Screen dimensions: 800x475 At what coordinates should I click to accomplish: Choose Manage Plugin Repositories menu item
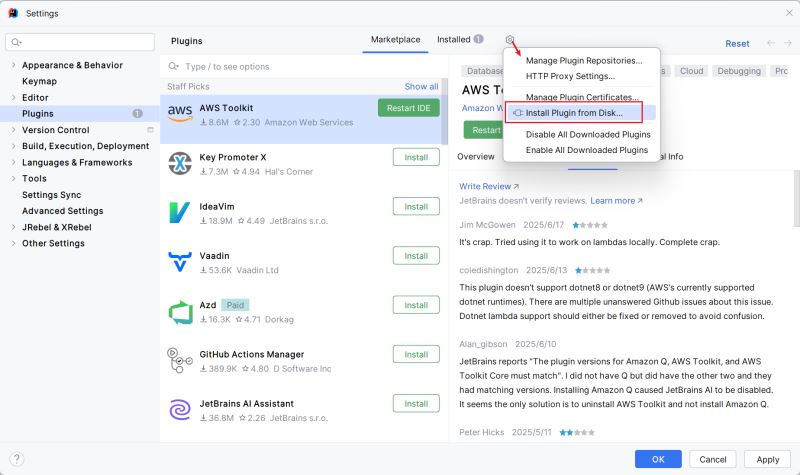click(582, 60)
